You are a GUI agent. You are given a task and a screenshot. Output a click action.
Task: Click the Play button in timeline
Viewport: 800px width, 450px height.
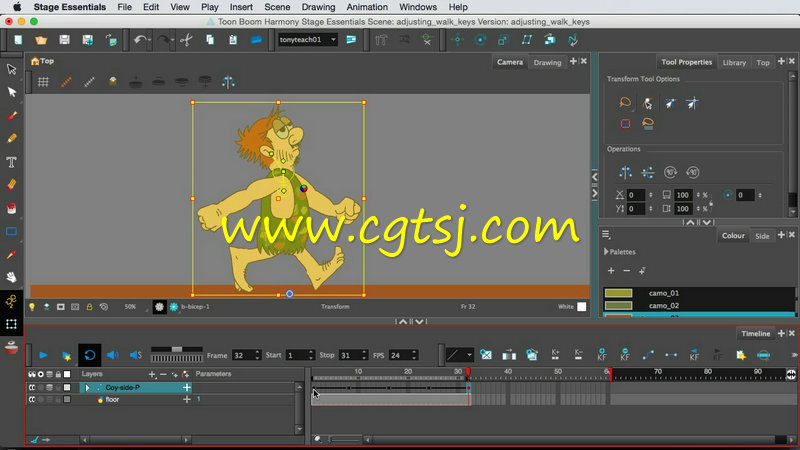[x=43, y=355]
